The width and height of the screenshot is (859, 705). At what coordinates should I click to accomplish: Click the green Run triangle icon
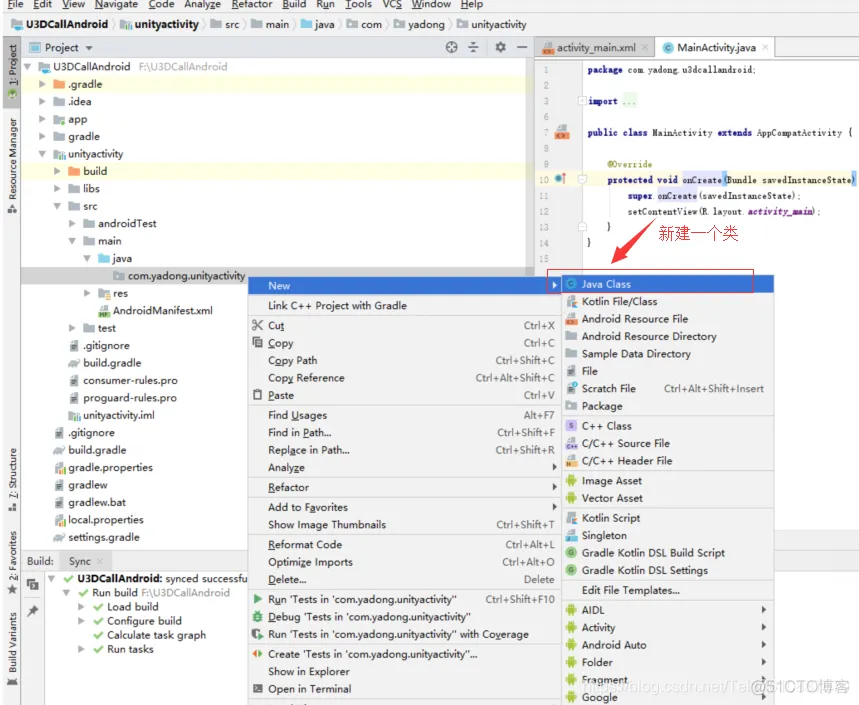(257, 599)
